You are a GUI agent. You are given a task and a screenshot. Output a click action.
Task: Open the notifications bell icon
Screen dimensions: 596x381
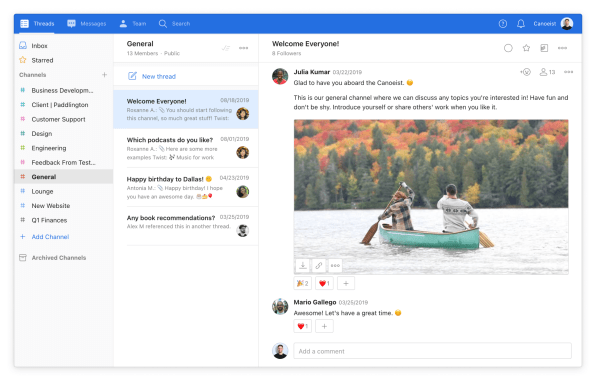pos(521,24)
